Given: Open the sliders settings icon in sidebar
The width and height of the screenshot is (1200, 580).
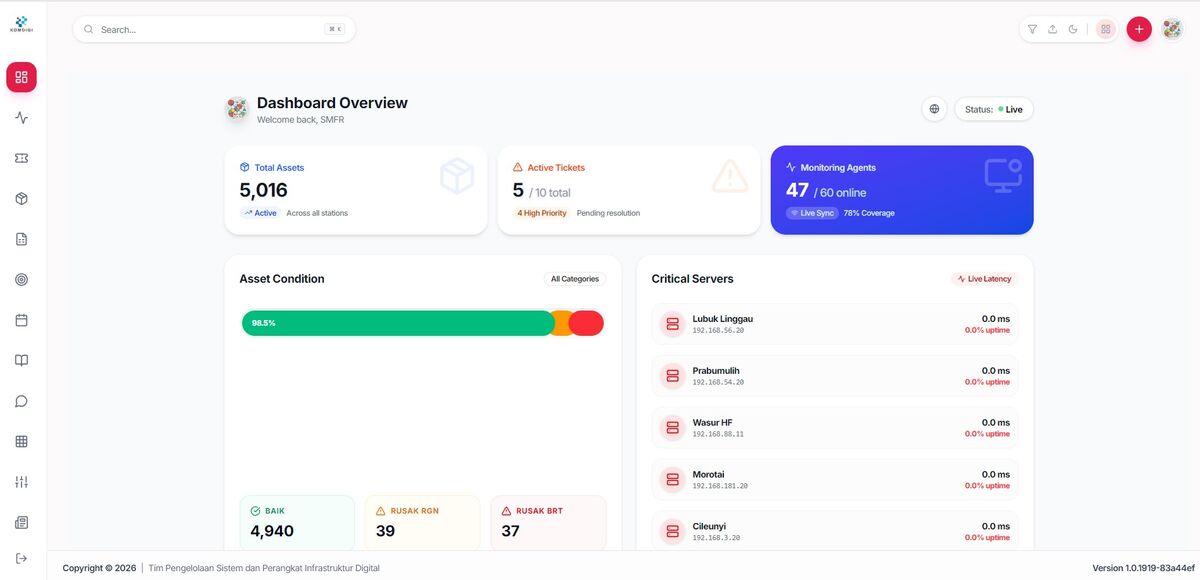Looking at the screenshot, I should pyautogui.click(x=21, y=482).
